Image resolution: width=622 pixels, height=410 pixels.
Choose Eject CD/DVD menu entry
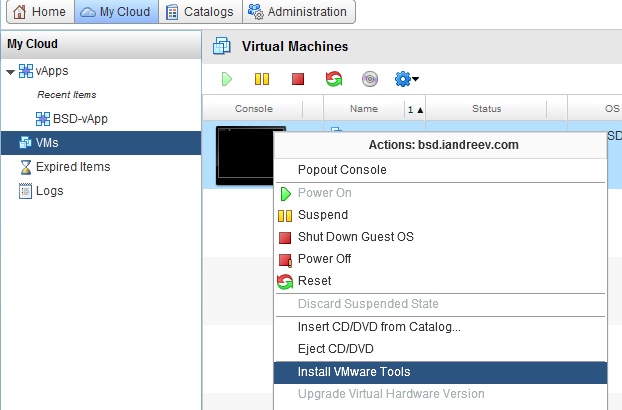point(440,349)
